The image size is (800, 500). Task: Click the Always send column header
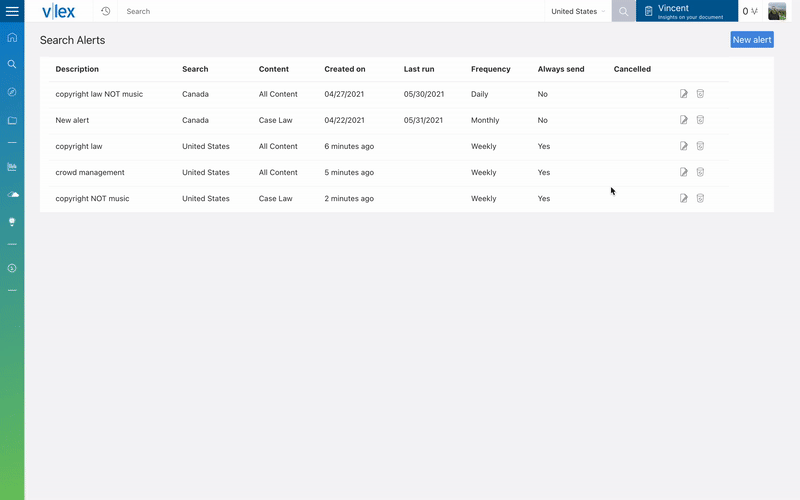561,69
